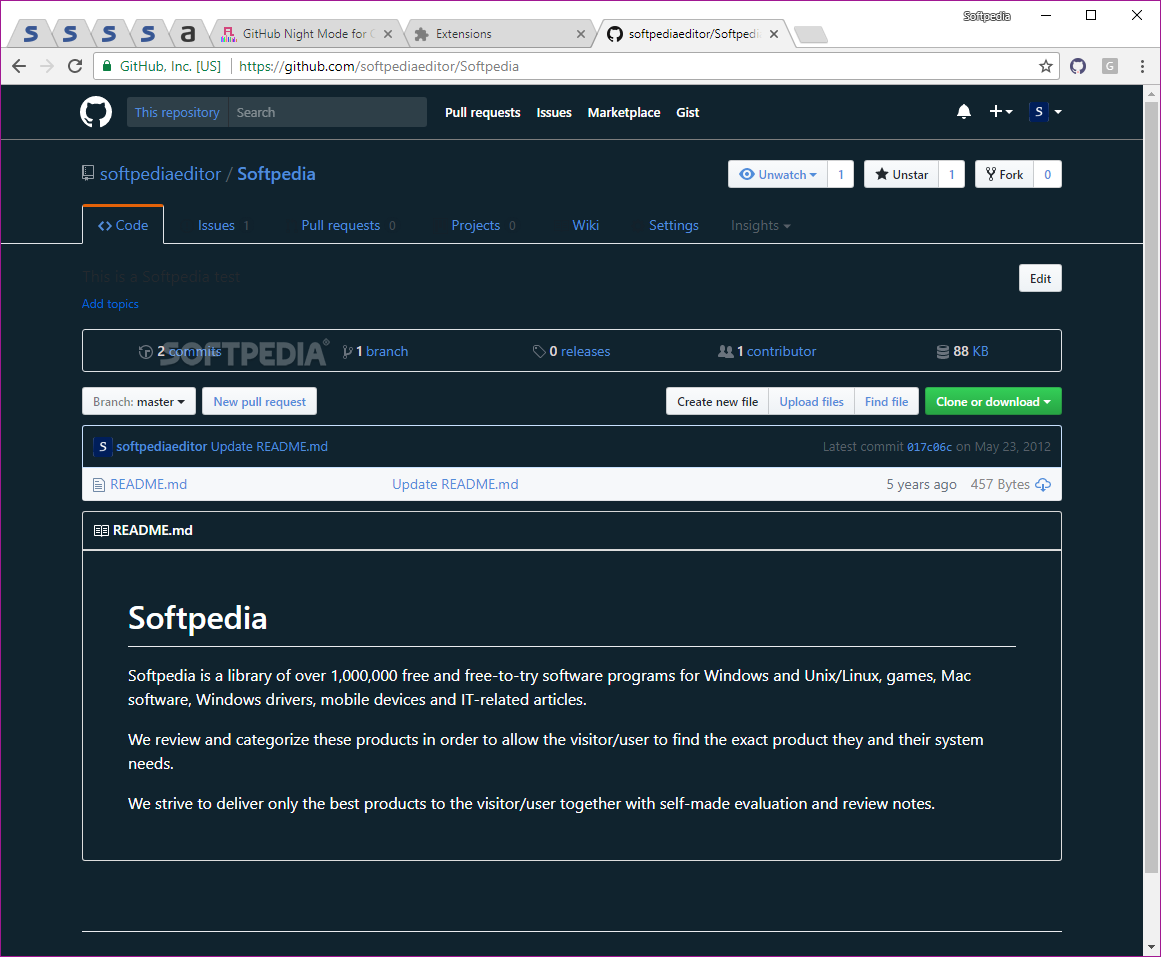Open the first pinned Softpedia S tab
1161x957 pixels.
tap(31, 34)
